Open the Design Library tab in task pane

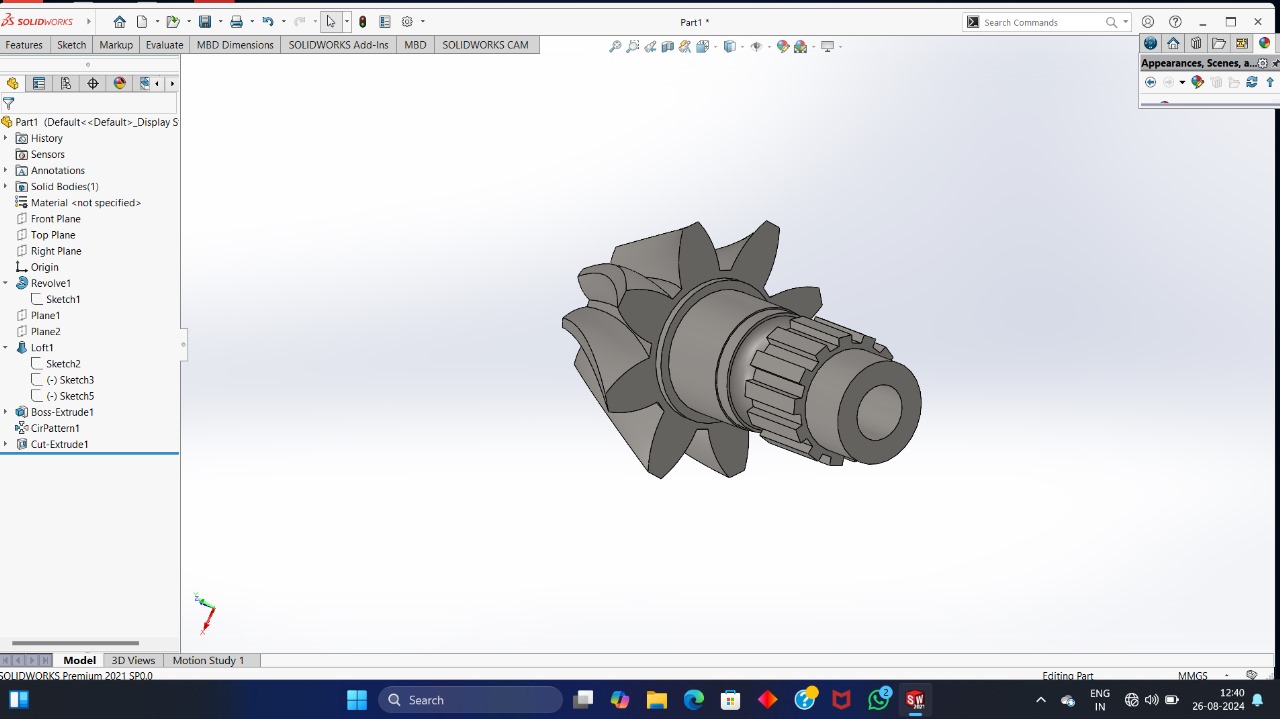pyautogui.click(x=1196, y=43)
